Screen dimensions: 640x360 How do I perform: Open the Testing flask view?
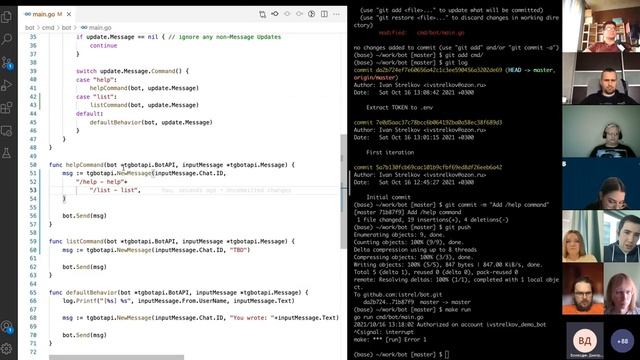pos(7,153)
